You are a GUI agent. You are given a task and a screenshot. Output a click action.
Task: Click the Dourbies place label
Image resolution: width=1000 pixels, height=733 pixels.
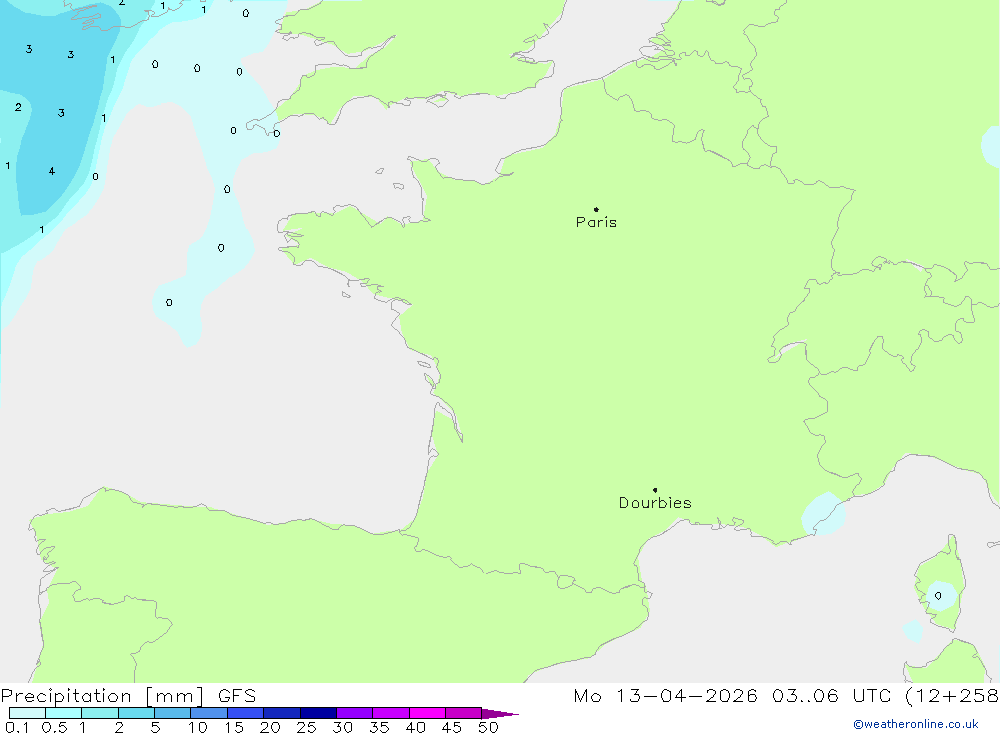[x=655, y=503]
